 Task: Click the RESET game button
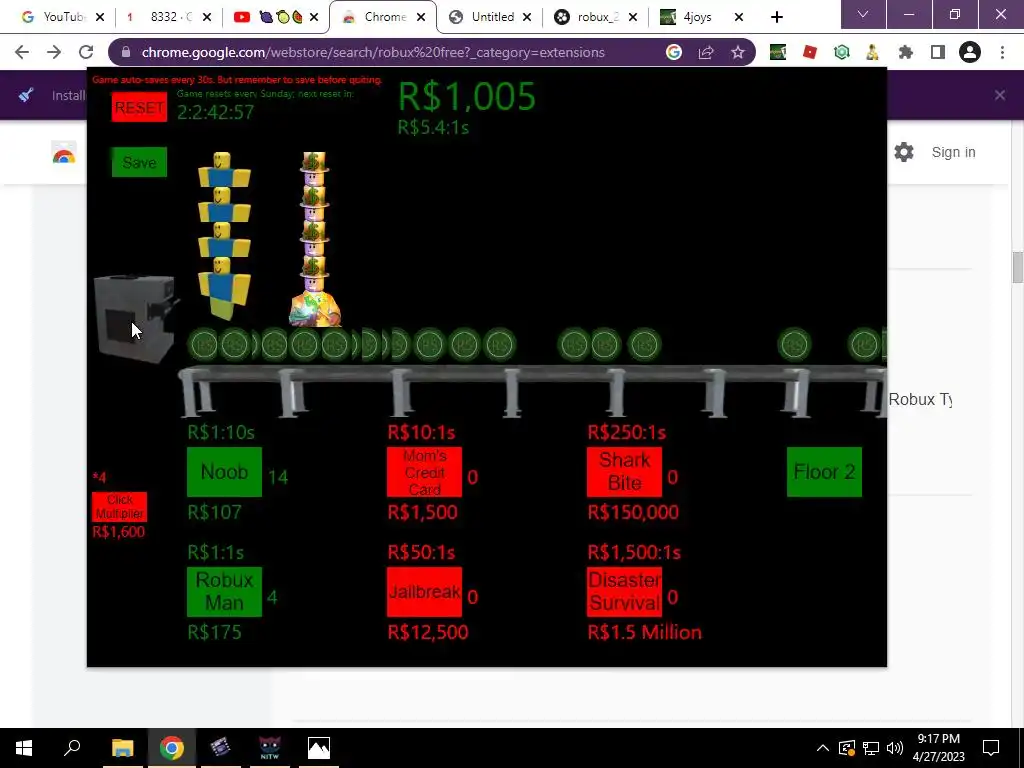click(x=139, y=107)
